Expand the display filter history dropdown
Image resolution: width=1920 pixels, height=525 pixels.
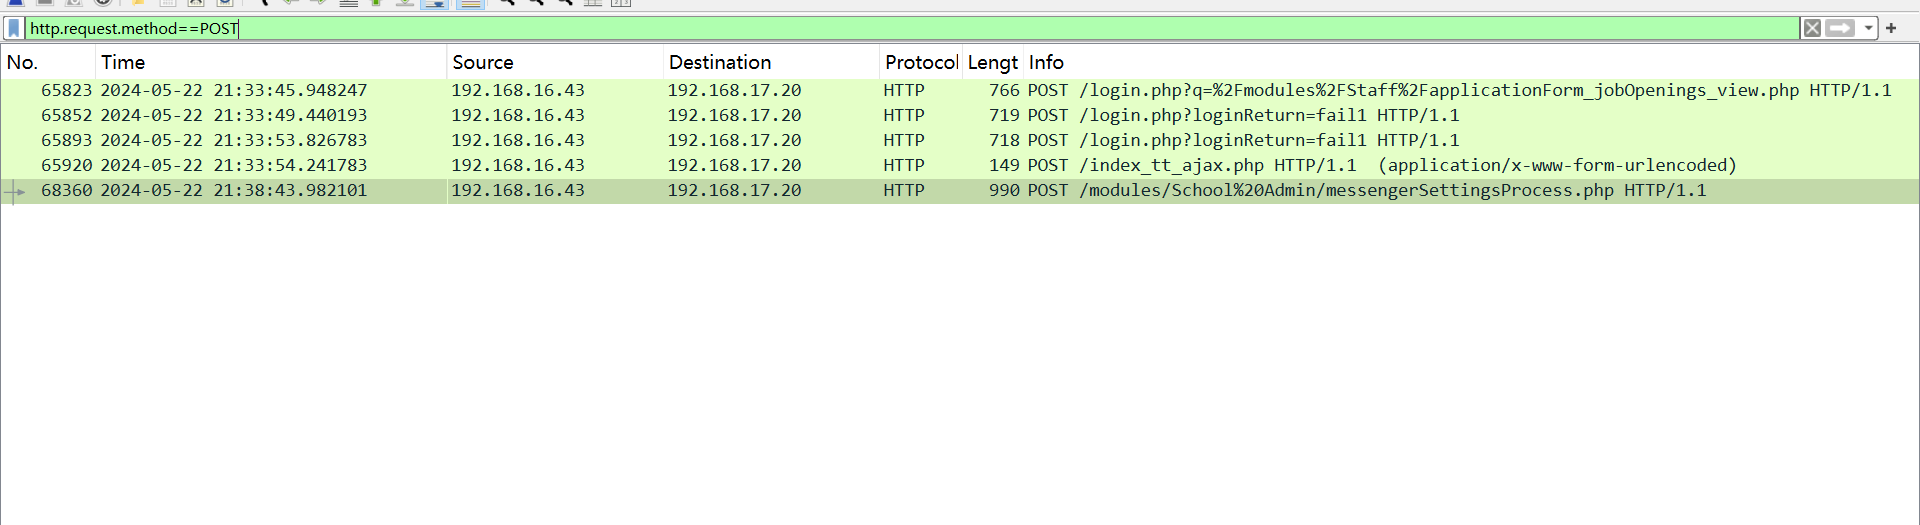[x=1868, y=29]
